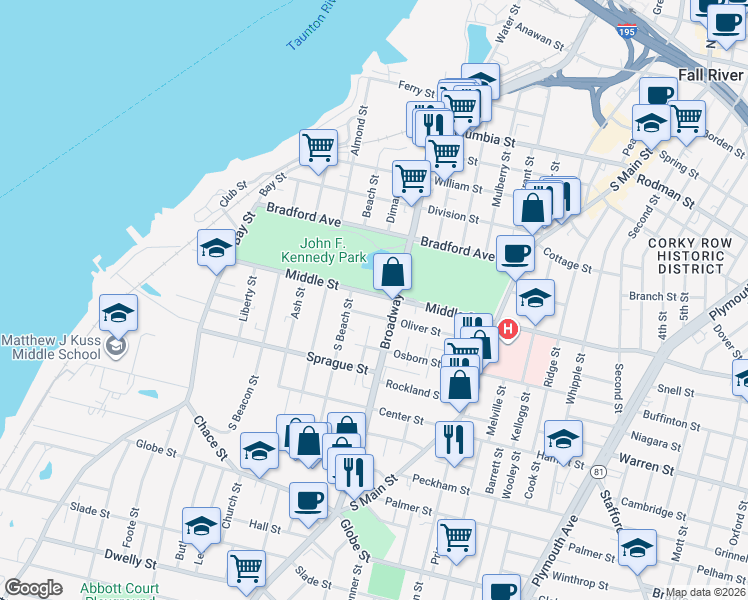Click the Chace St label
Image resolution: width=748 pixels, height=600 pixels.
tap(210, 438)
